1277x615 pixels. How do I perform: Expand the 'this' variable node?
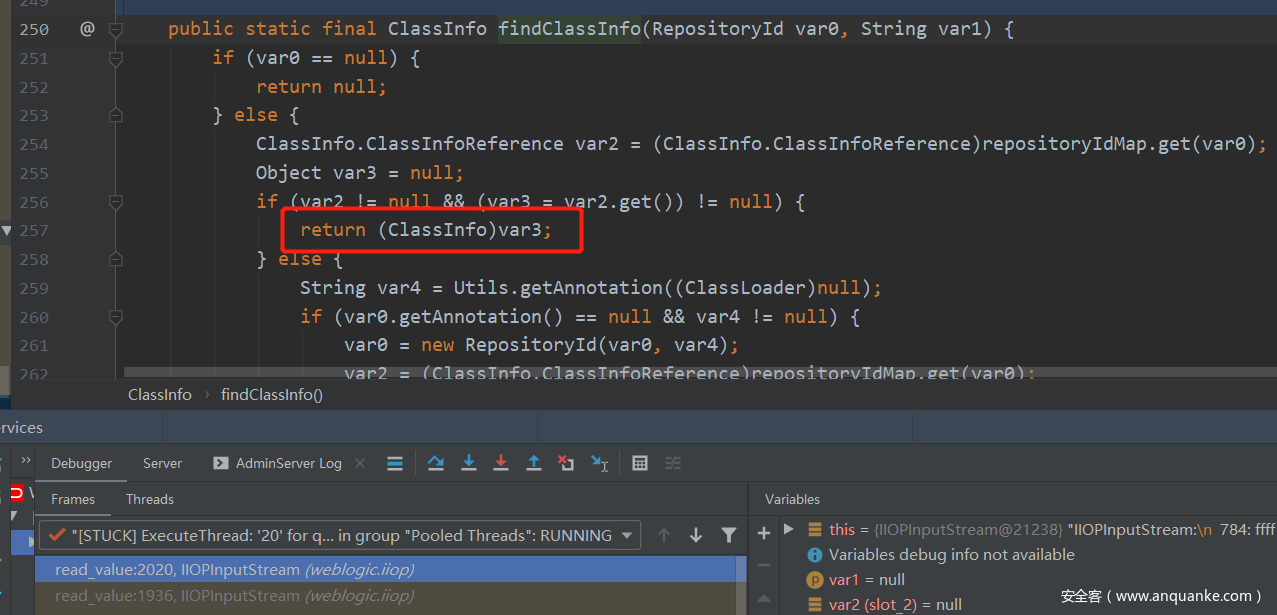click(789, 529)
